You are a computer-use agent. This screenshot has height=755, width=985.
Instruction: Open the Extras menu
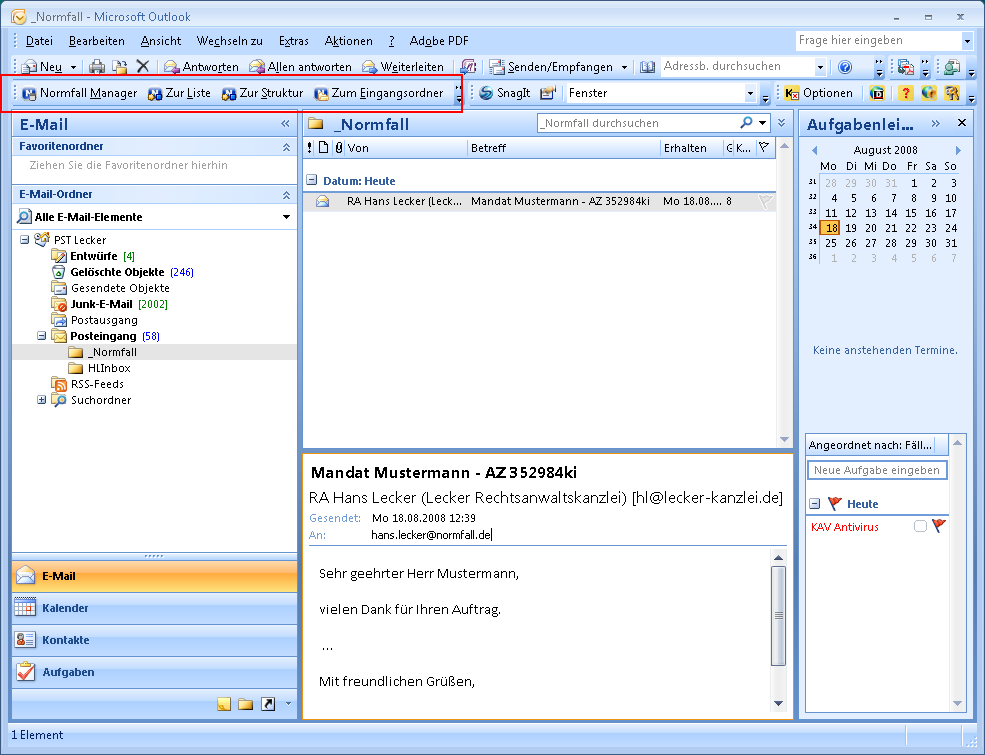293,41
